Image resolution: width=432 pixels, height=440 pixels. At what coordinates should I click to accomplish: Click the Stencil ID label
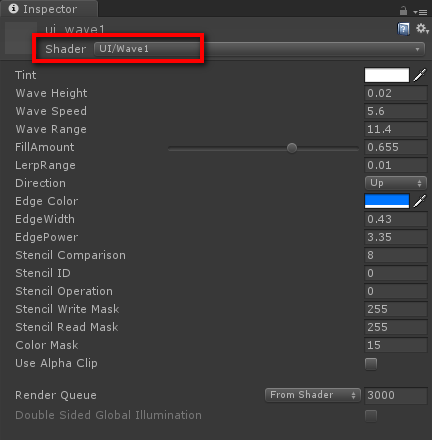pyautogui.click(x=43, y=273)
